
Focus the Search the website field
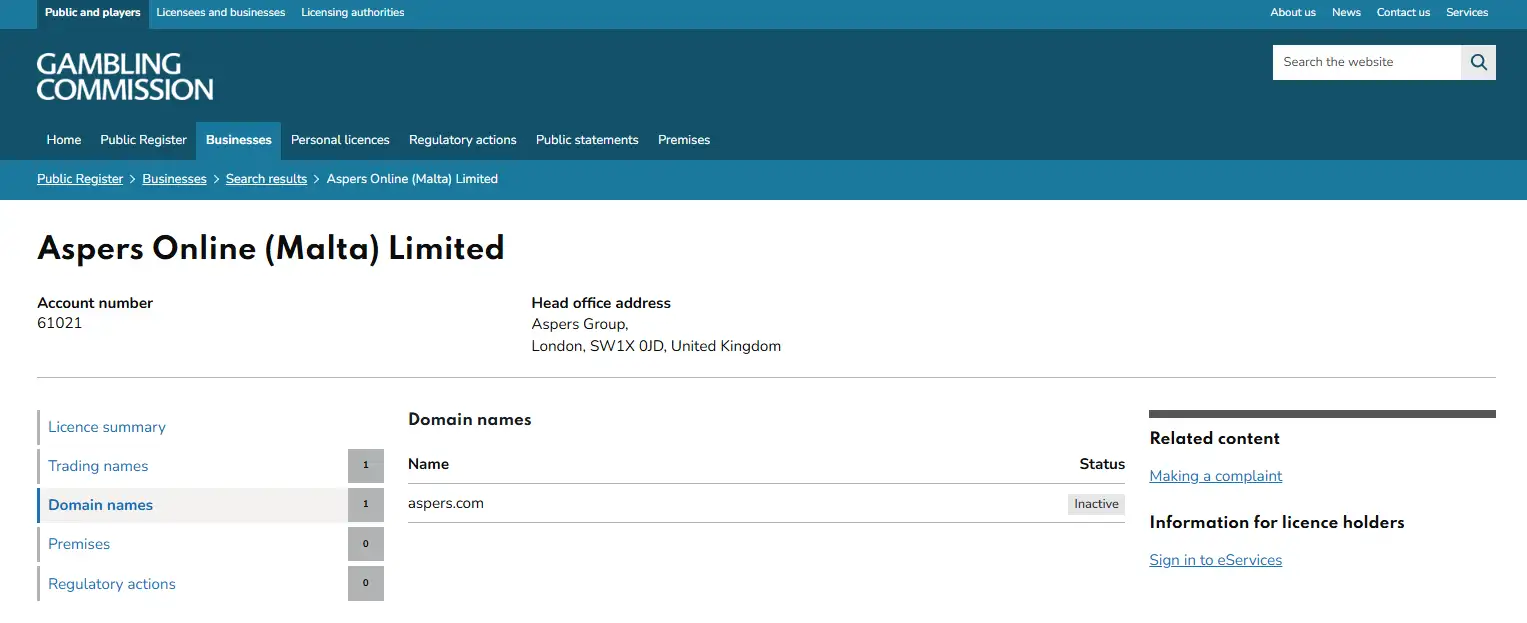[x=1367, y=62]
